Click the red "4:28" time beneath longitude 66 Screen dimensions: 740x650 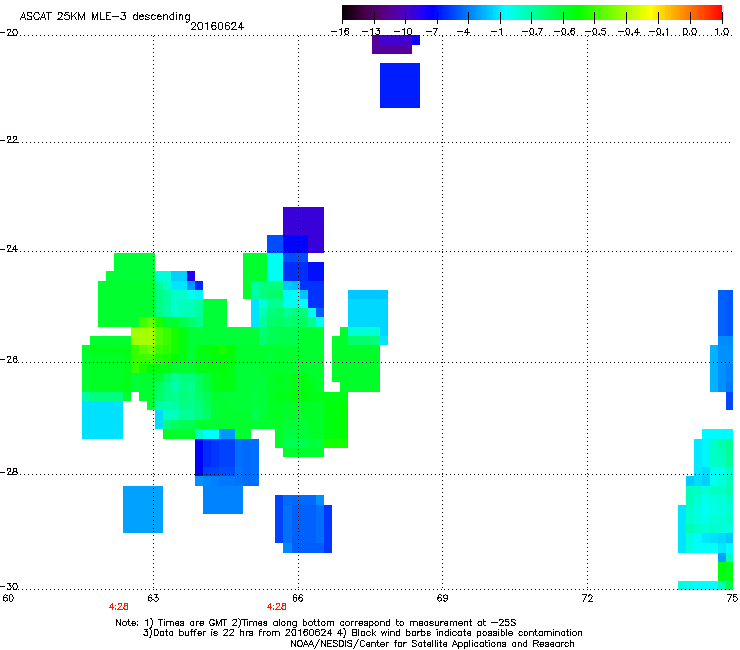pyautogui.click(x=277, y=607)
